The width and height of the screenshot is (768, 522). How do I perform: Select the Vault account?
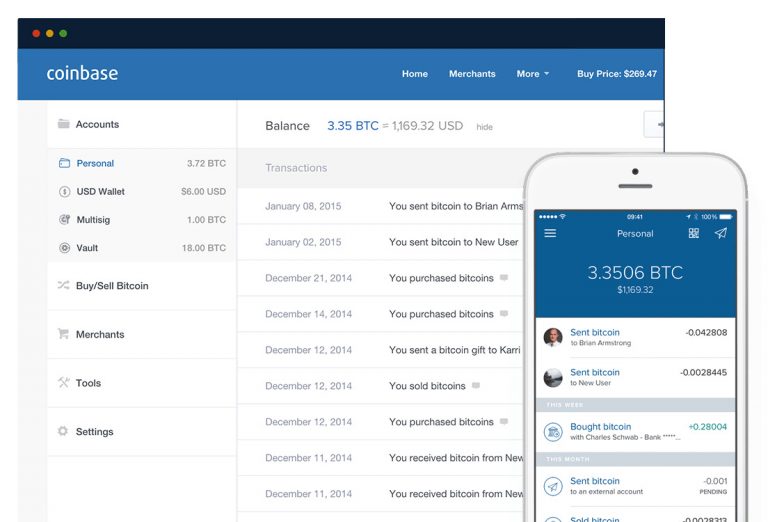(x=142, y=248)
